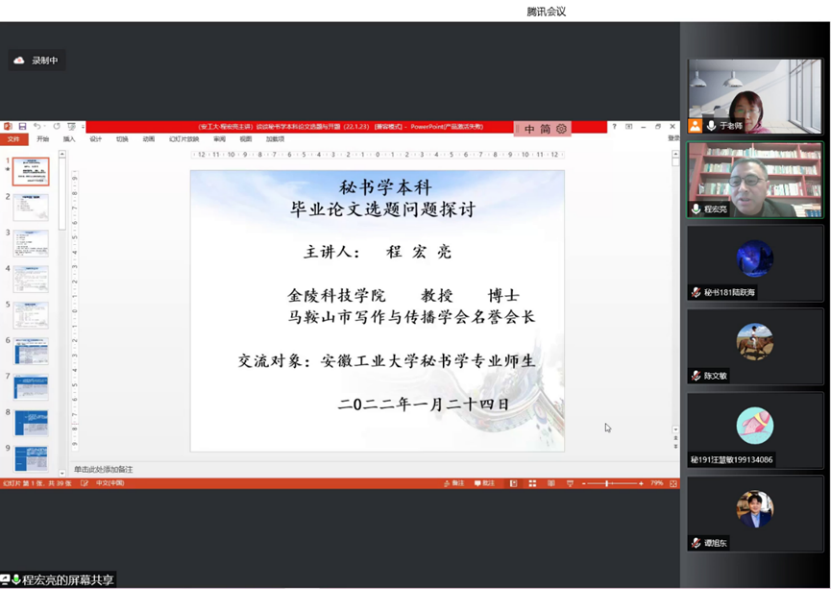Viewport: 831px width, 589px height.
Task: Open the Undo history dropdown arrow
Action: [45, 127]
